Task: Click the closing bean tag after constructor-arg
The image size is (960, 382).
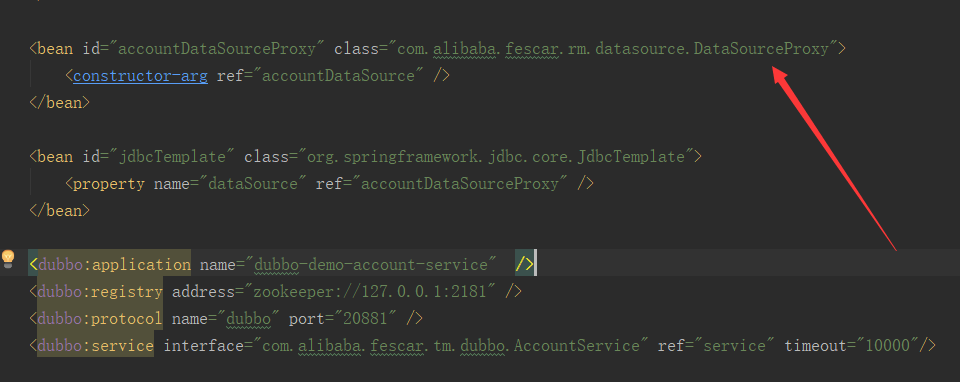Action: 59,103
